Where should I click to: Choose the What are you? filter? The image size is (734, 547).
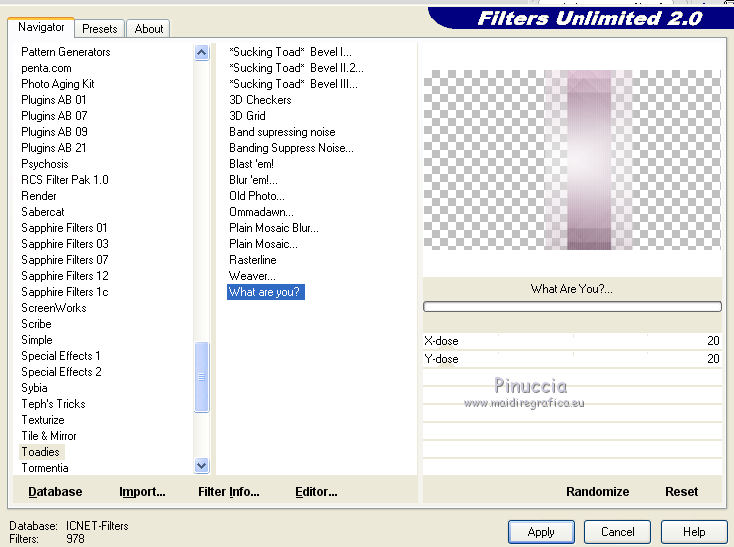point(265,292)
